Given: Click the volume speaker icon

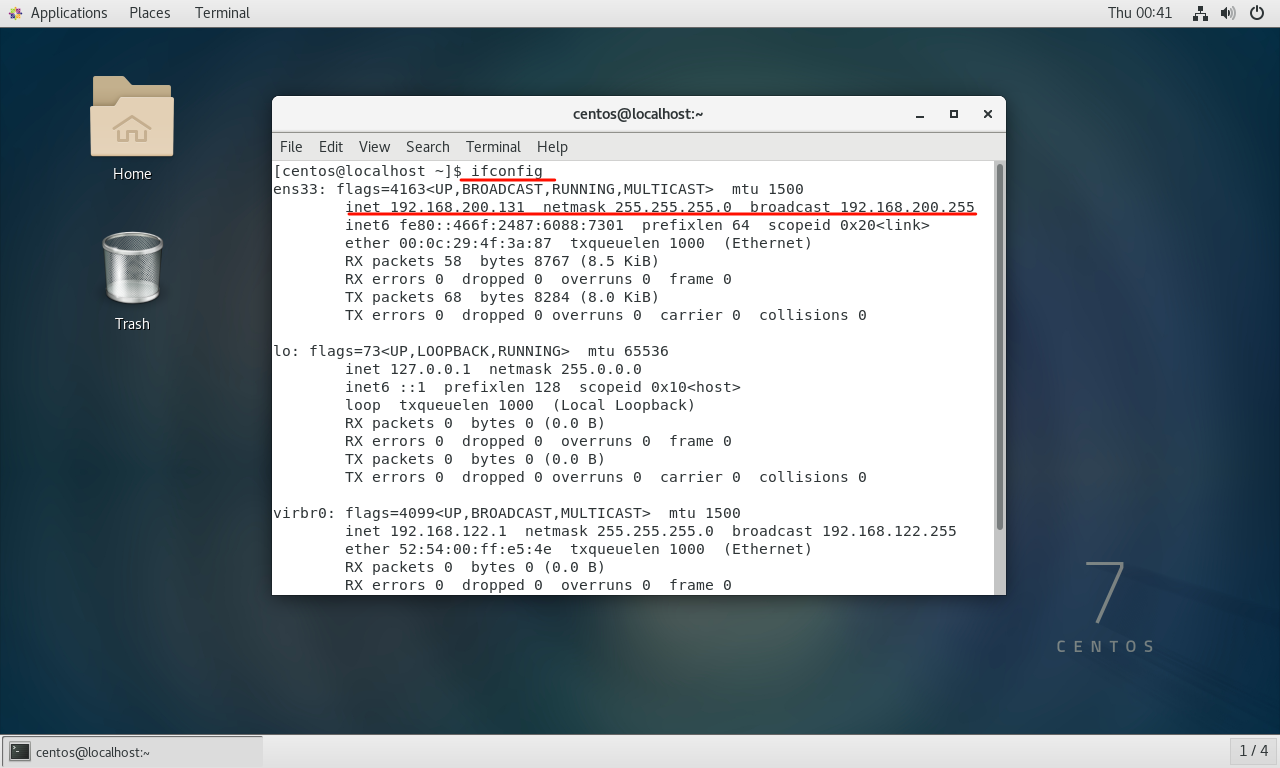Looking at the screenshot, I should [x=1229, y=13].
